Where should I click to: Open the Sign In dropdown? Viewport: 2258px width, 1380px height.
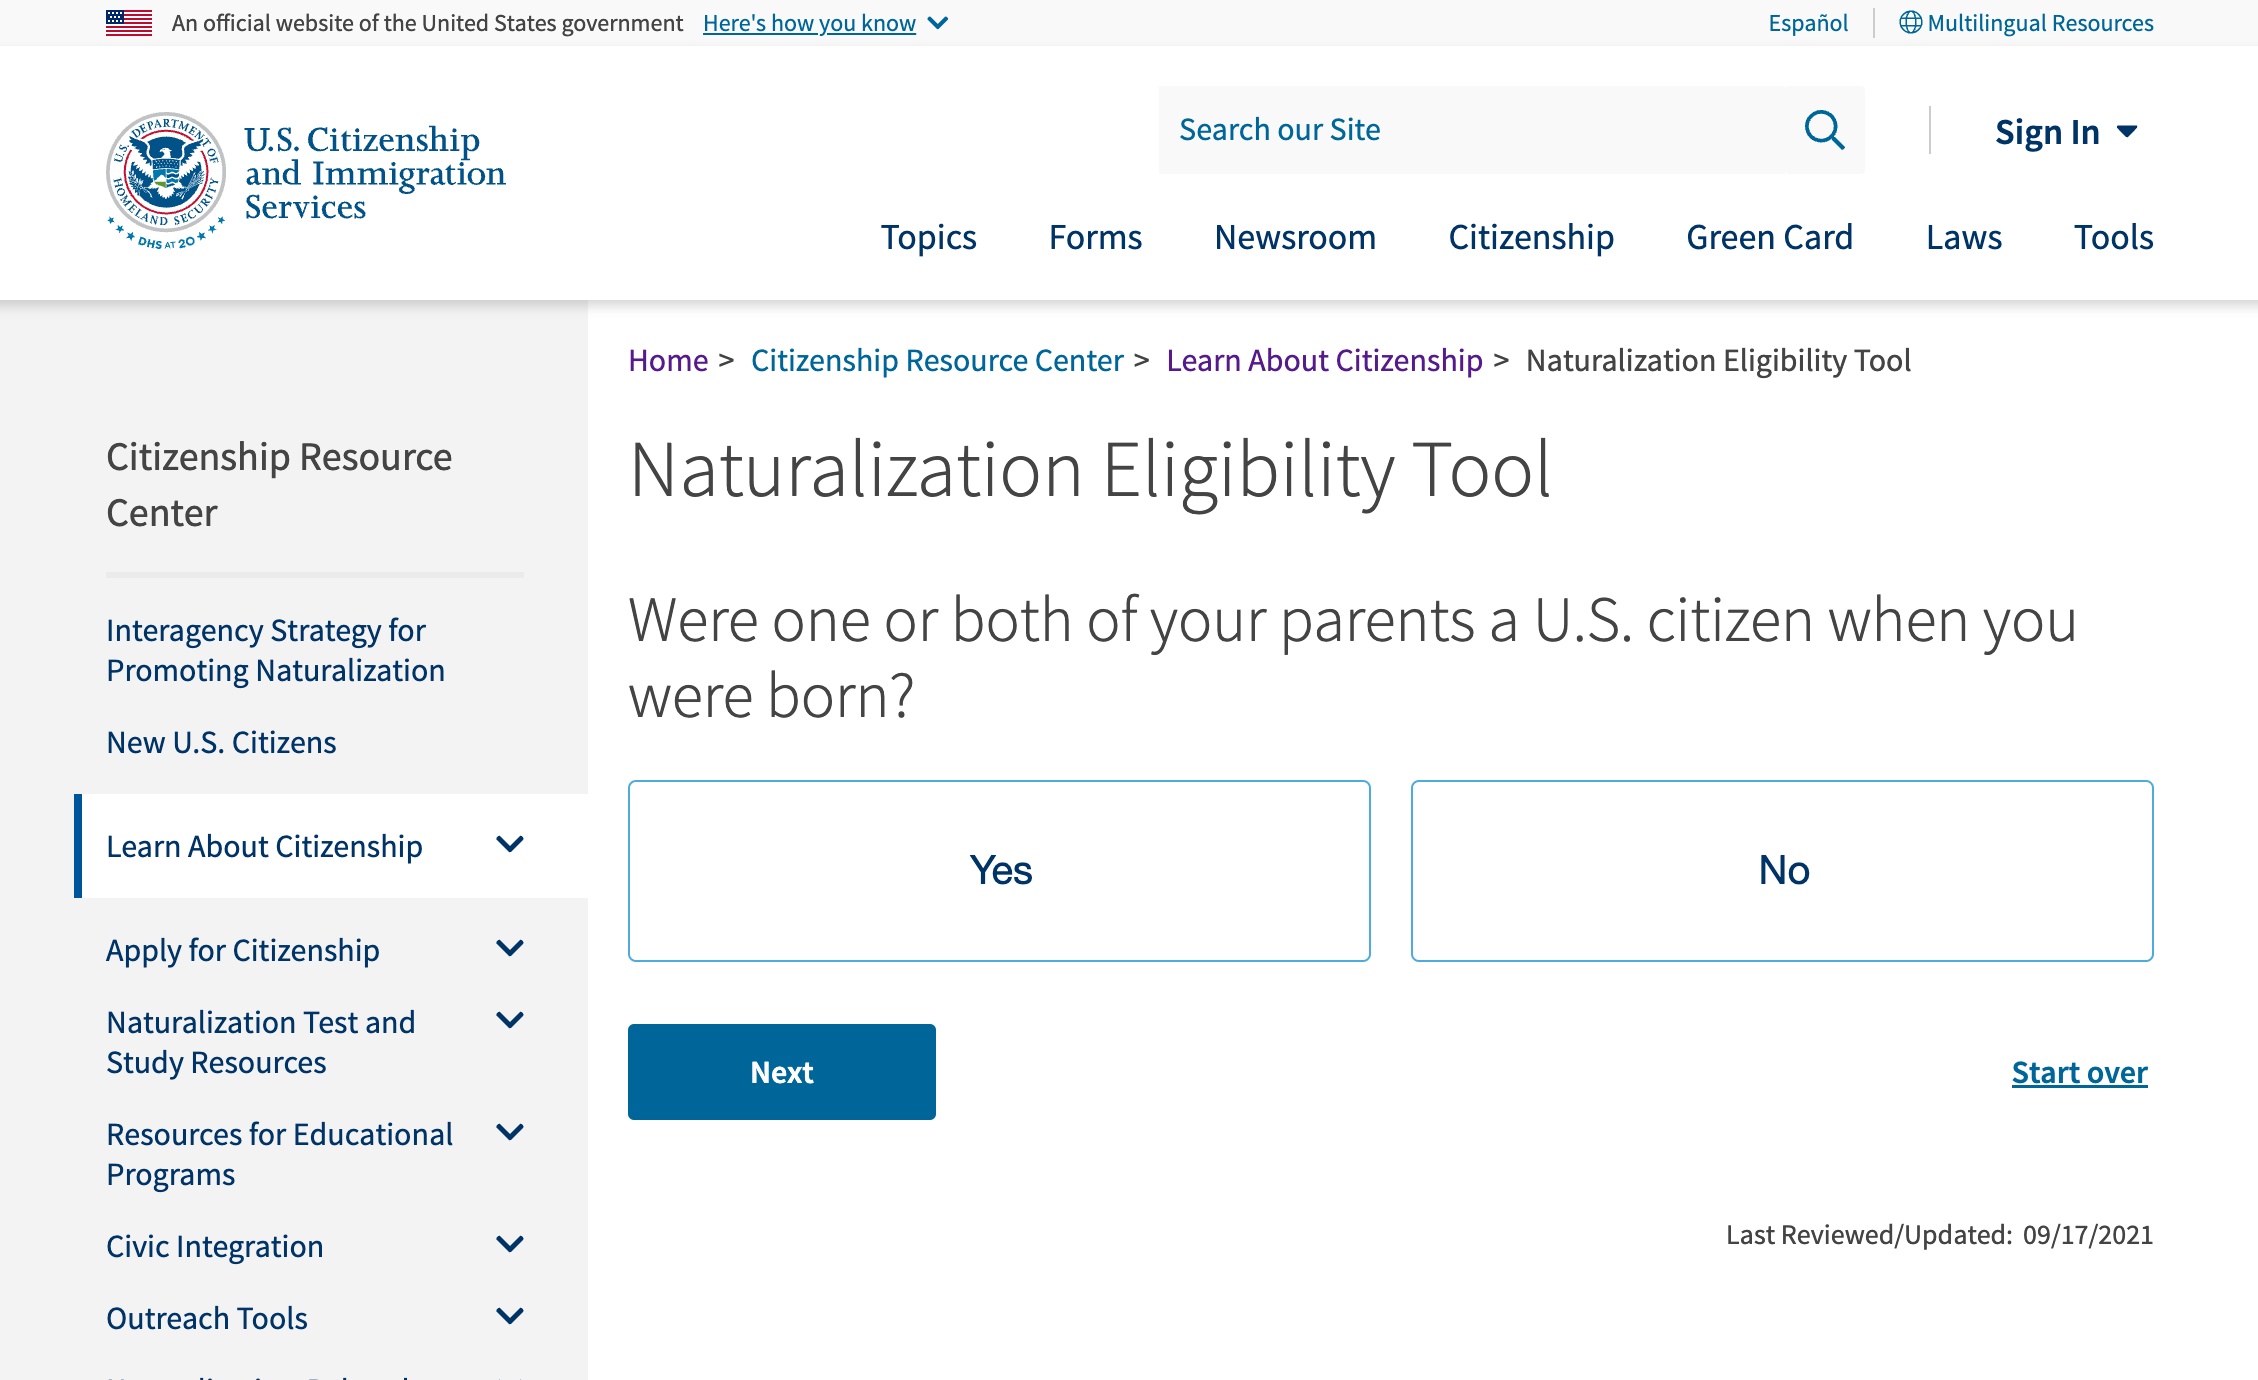click(x=2065, y=132)
